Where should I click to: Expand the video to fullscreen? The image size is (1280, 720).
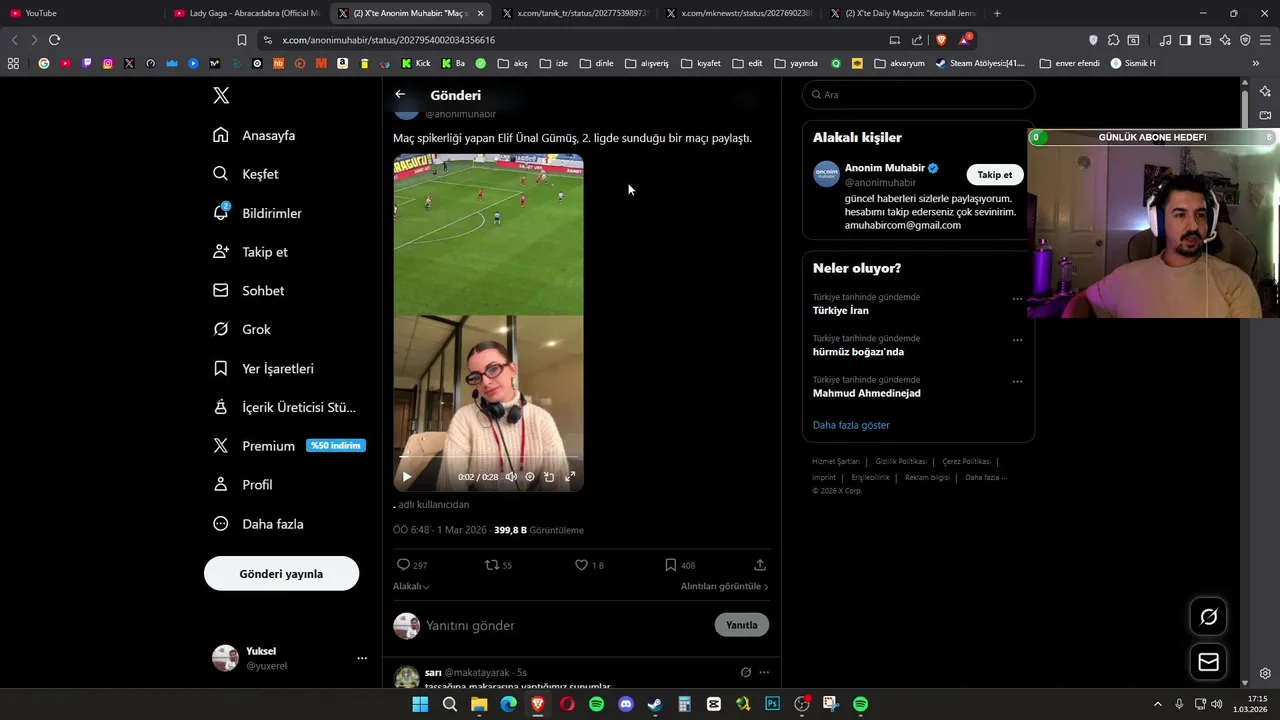point(570,477)
